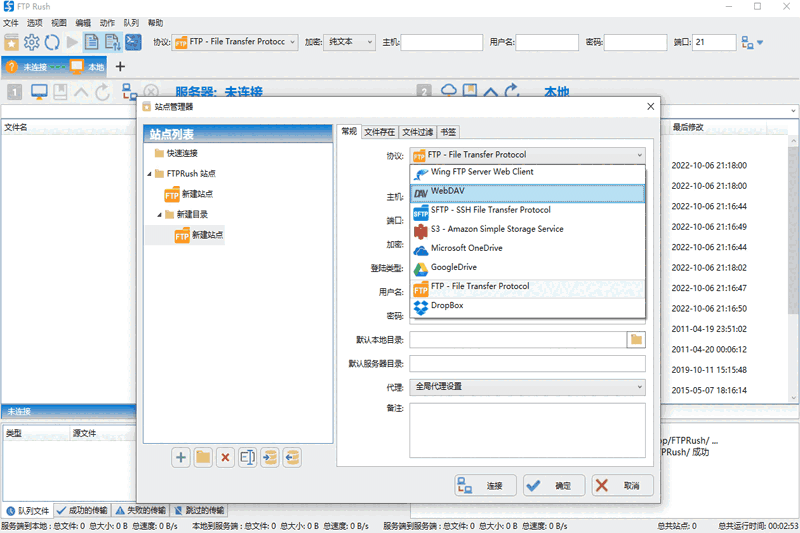The width and height of the screenshot is (800, 533).
Task: Delete selected site with red X icon
Action: [x=225, y=458]
